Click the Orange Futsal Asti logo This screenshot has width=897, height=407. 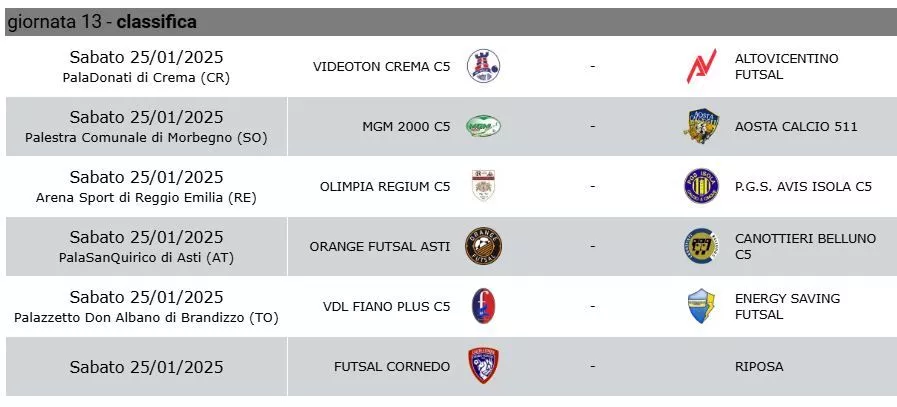483,246
